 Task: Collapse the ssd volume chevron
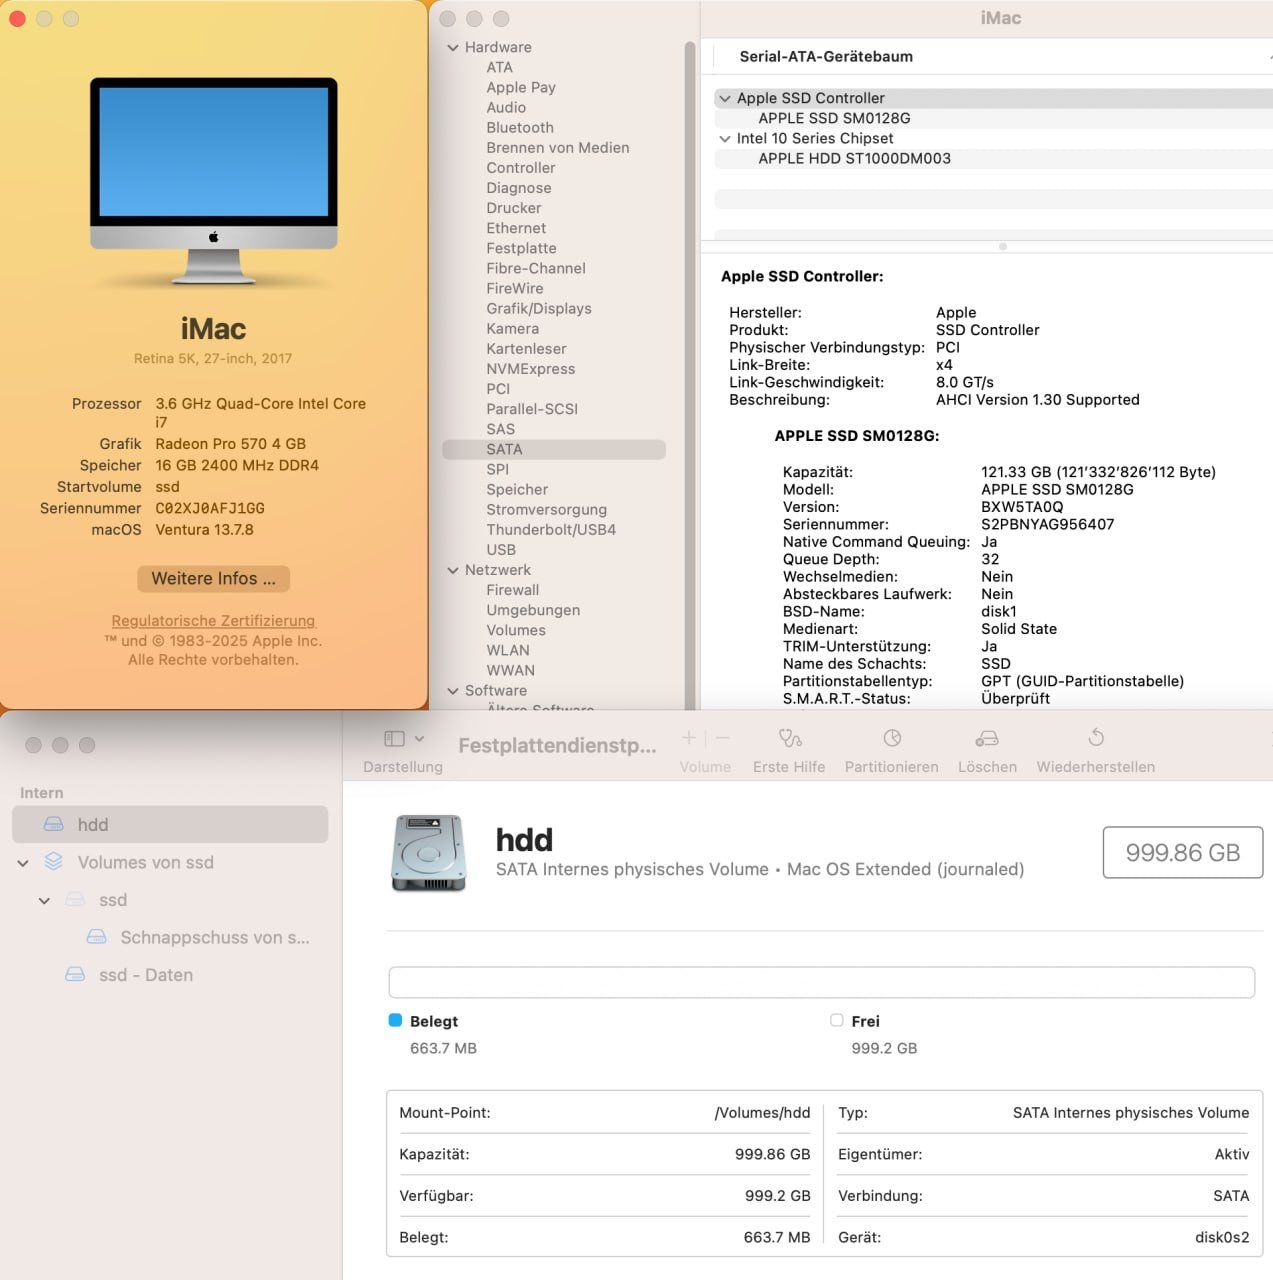pos(44,901)
